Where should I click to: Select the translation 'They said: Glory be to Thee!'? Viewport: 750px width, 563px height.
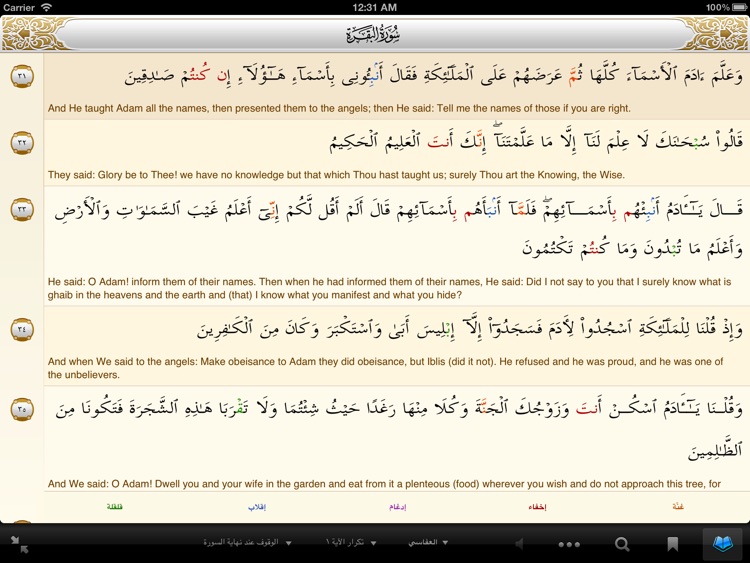(x=336, y=175)
